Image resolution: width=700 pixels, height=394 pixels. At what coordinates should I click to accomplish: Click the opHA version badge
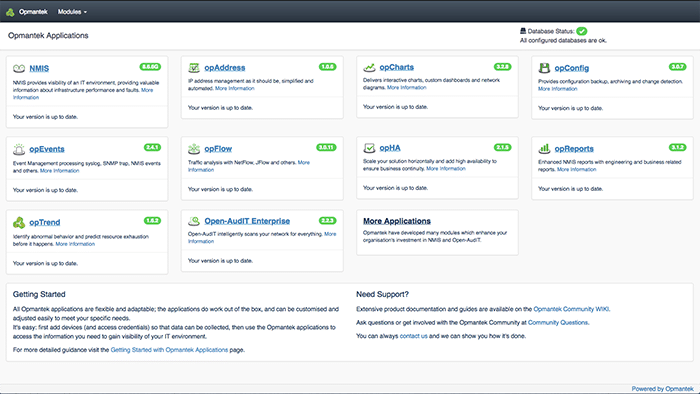click(502, 147)
